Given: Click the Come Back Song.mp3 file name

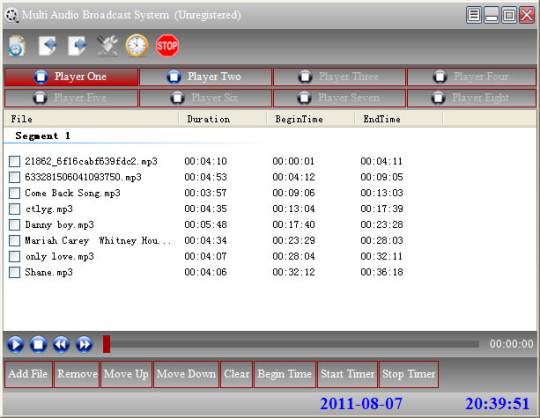Looking at the screenshot, I should click(x=73, y=193).
